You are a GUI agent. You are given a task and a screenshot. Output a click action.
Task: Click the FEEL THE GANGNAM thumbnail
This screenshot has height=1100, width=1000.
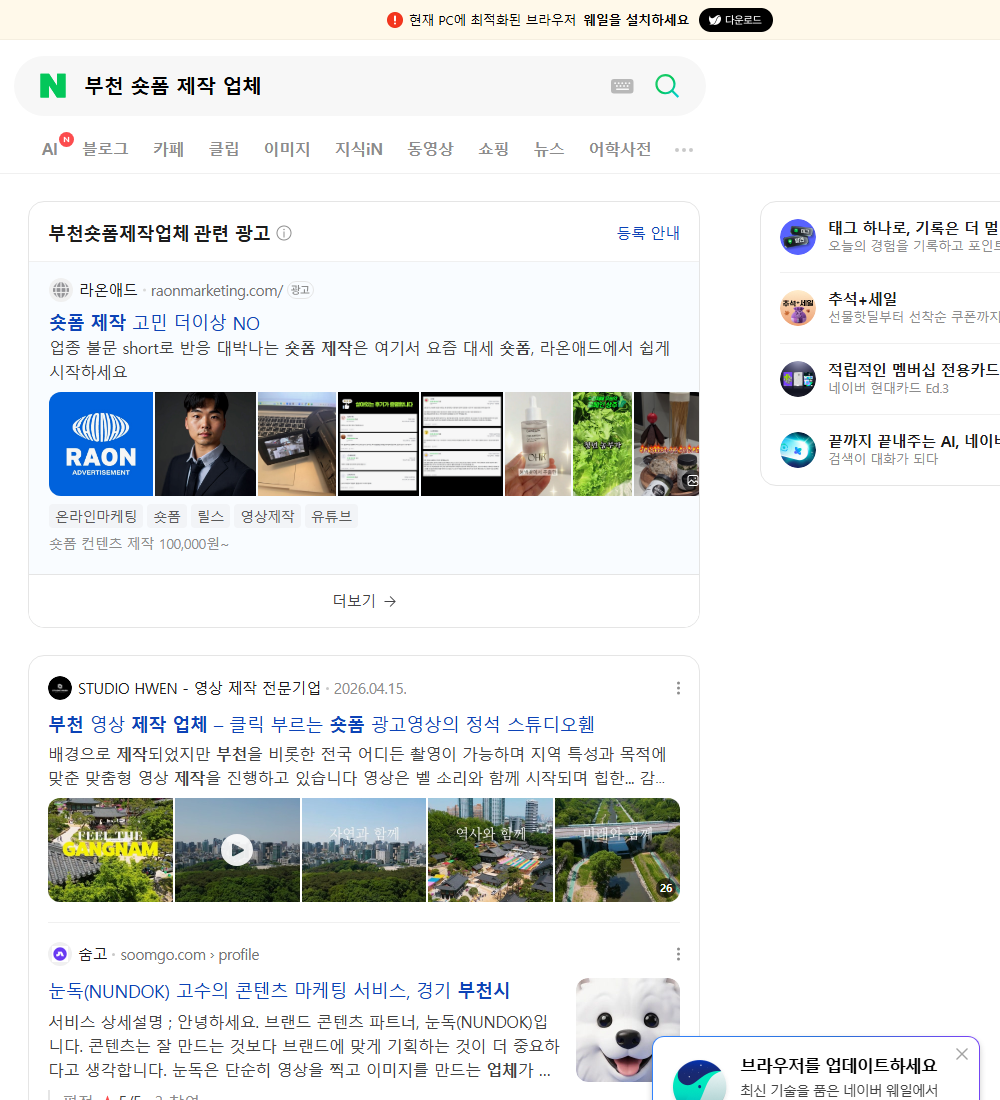[110, 850]
